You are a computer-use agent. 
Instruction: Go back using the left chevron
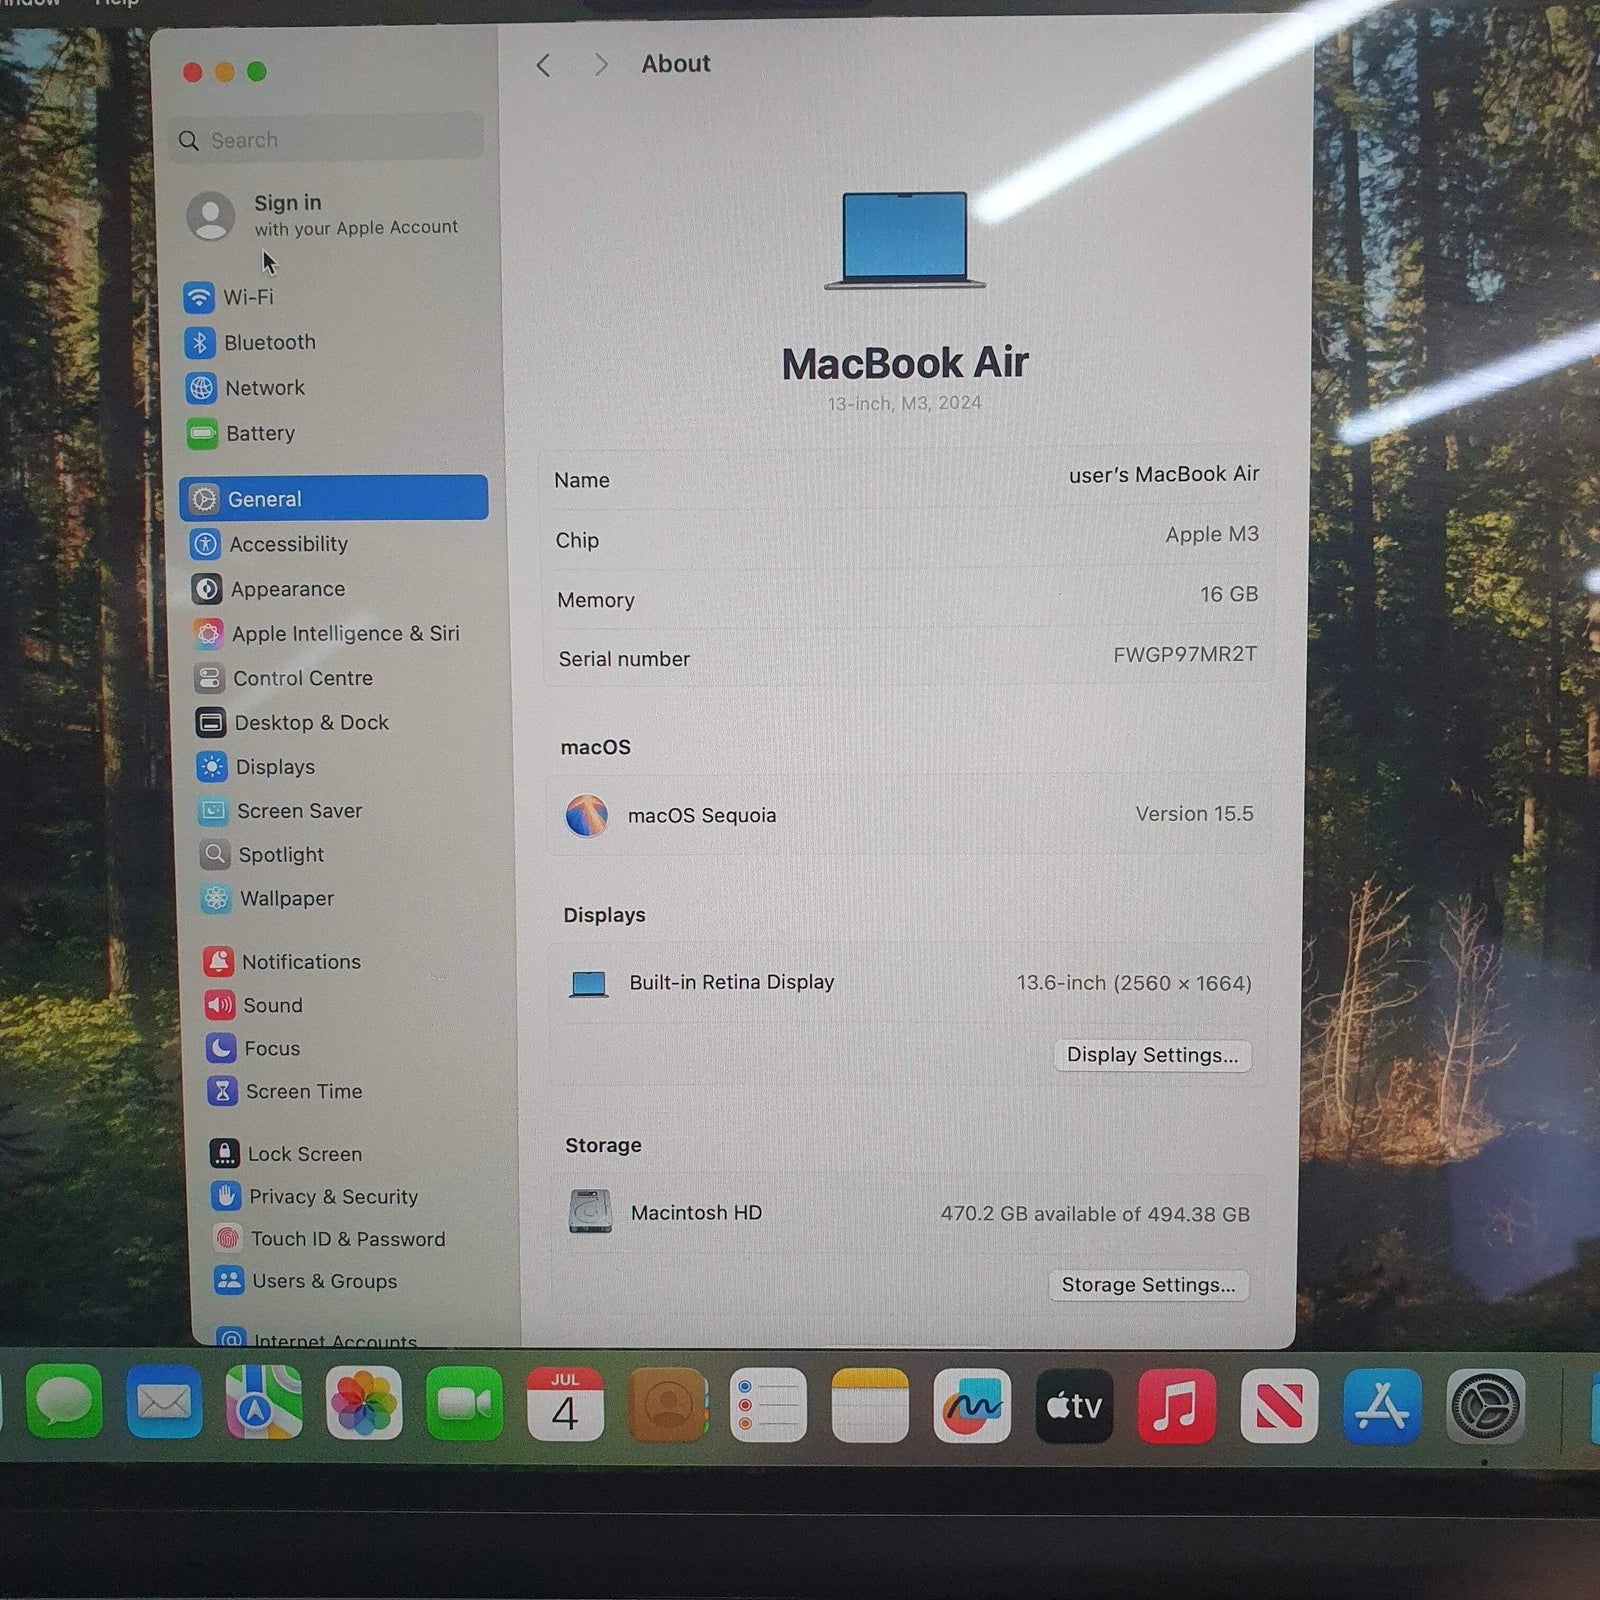543,65
